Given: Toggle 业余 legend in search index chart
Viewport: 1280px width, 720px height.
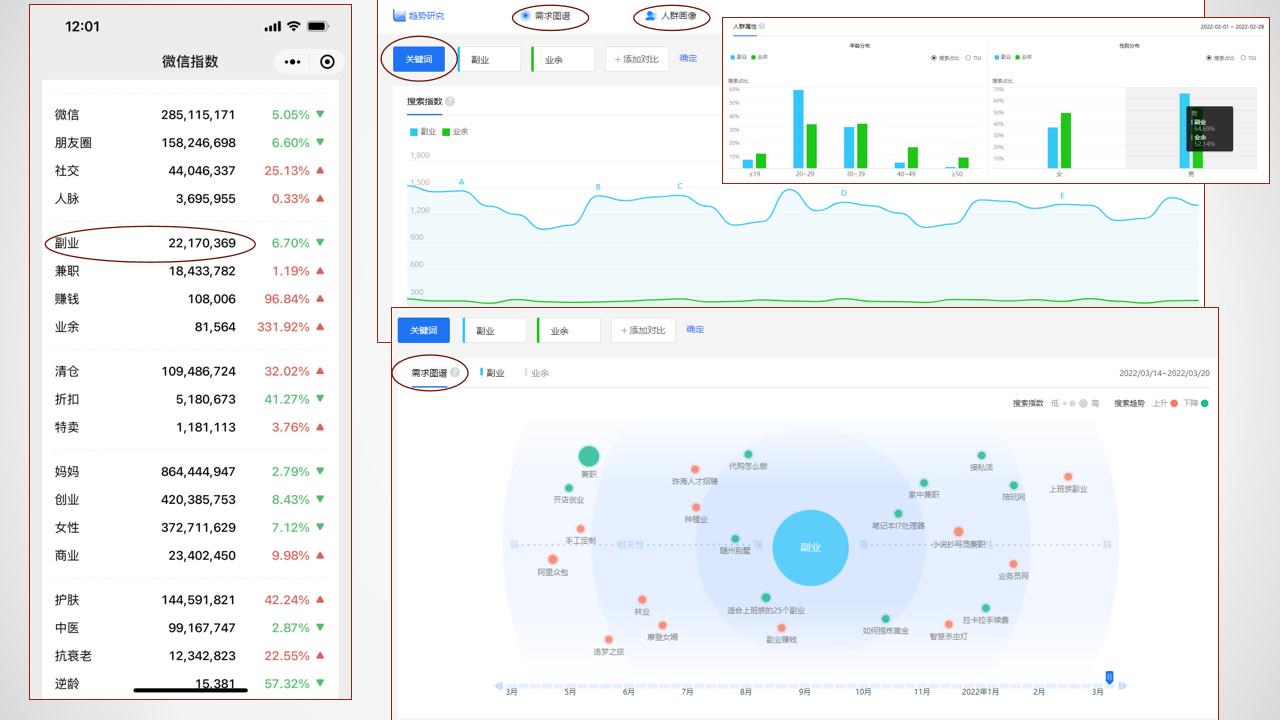Looking at the screenshot, I should (x=455, y=131).
